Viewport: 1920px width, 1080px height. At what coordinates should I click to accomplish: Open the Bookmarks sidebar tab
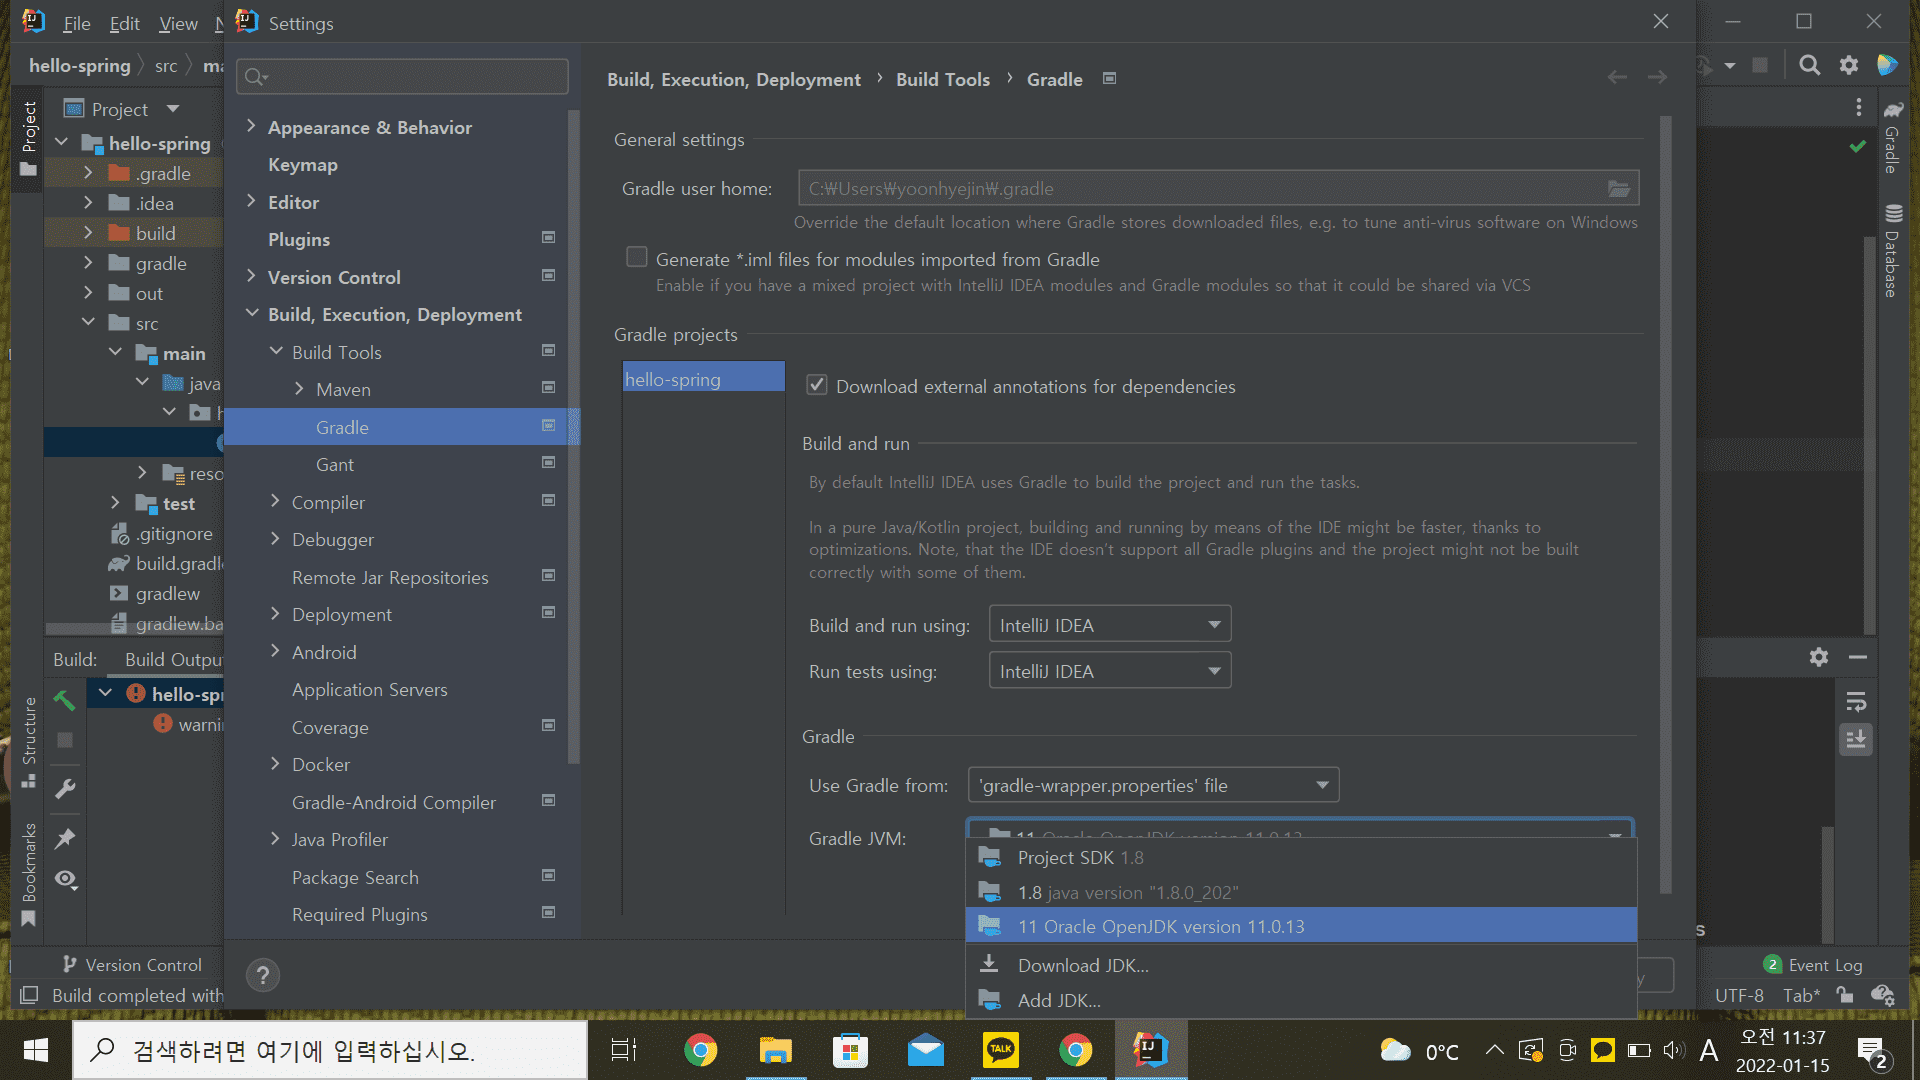click(x=29, y=874)
